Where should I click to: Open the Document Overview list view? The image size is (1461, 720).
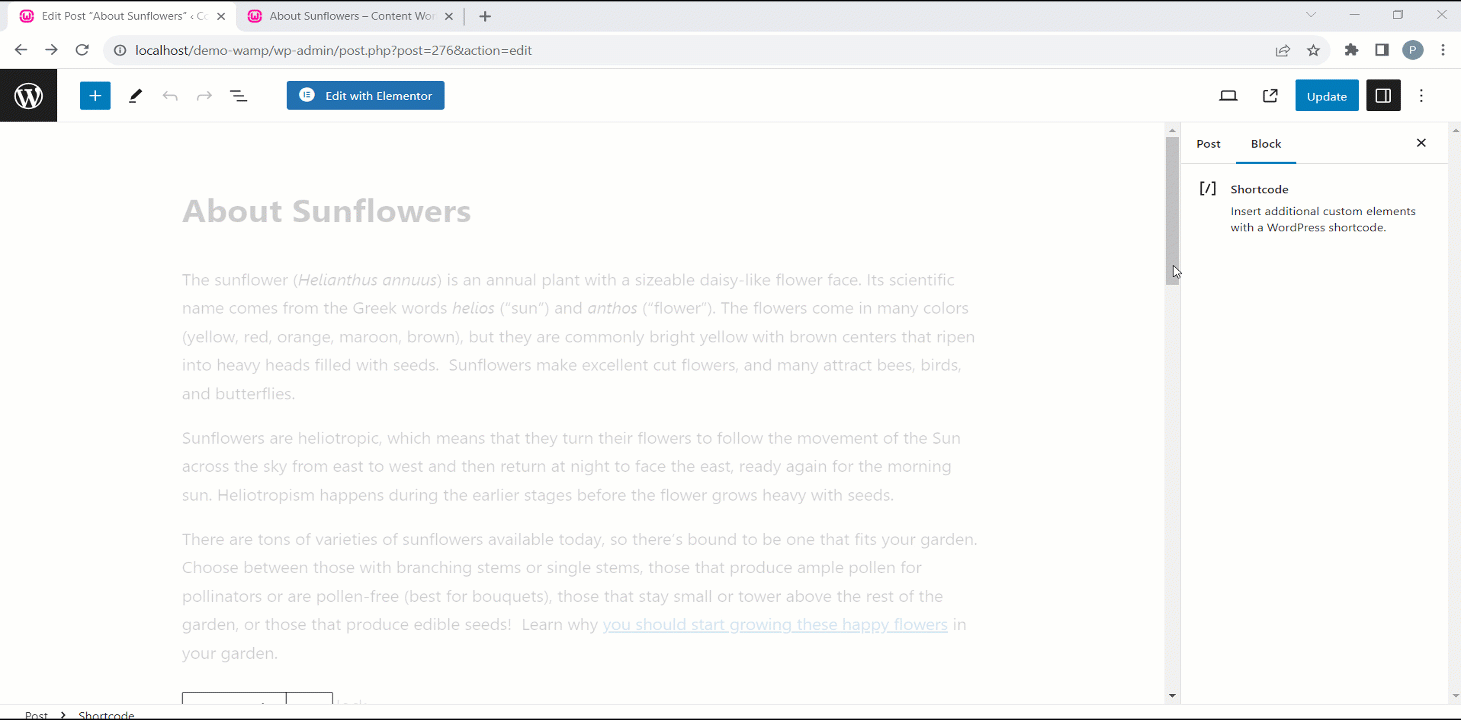click(x=238, y=95)
